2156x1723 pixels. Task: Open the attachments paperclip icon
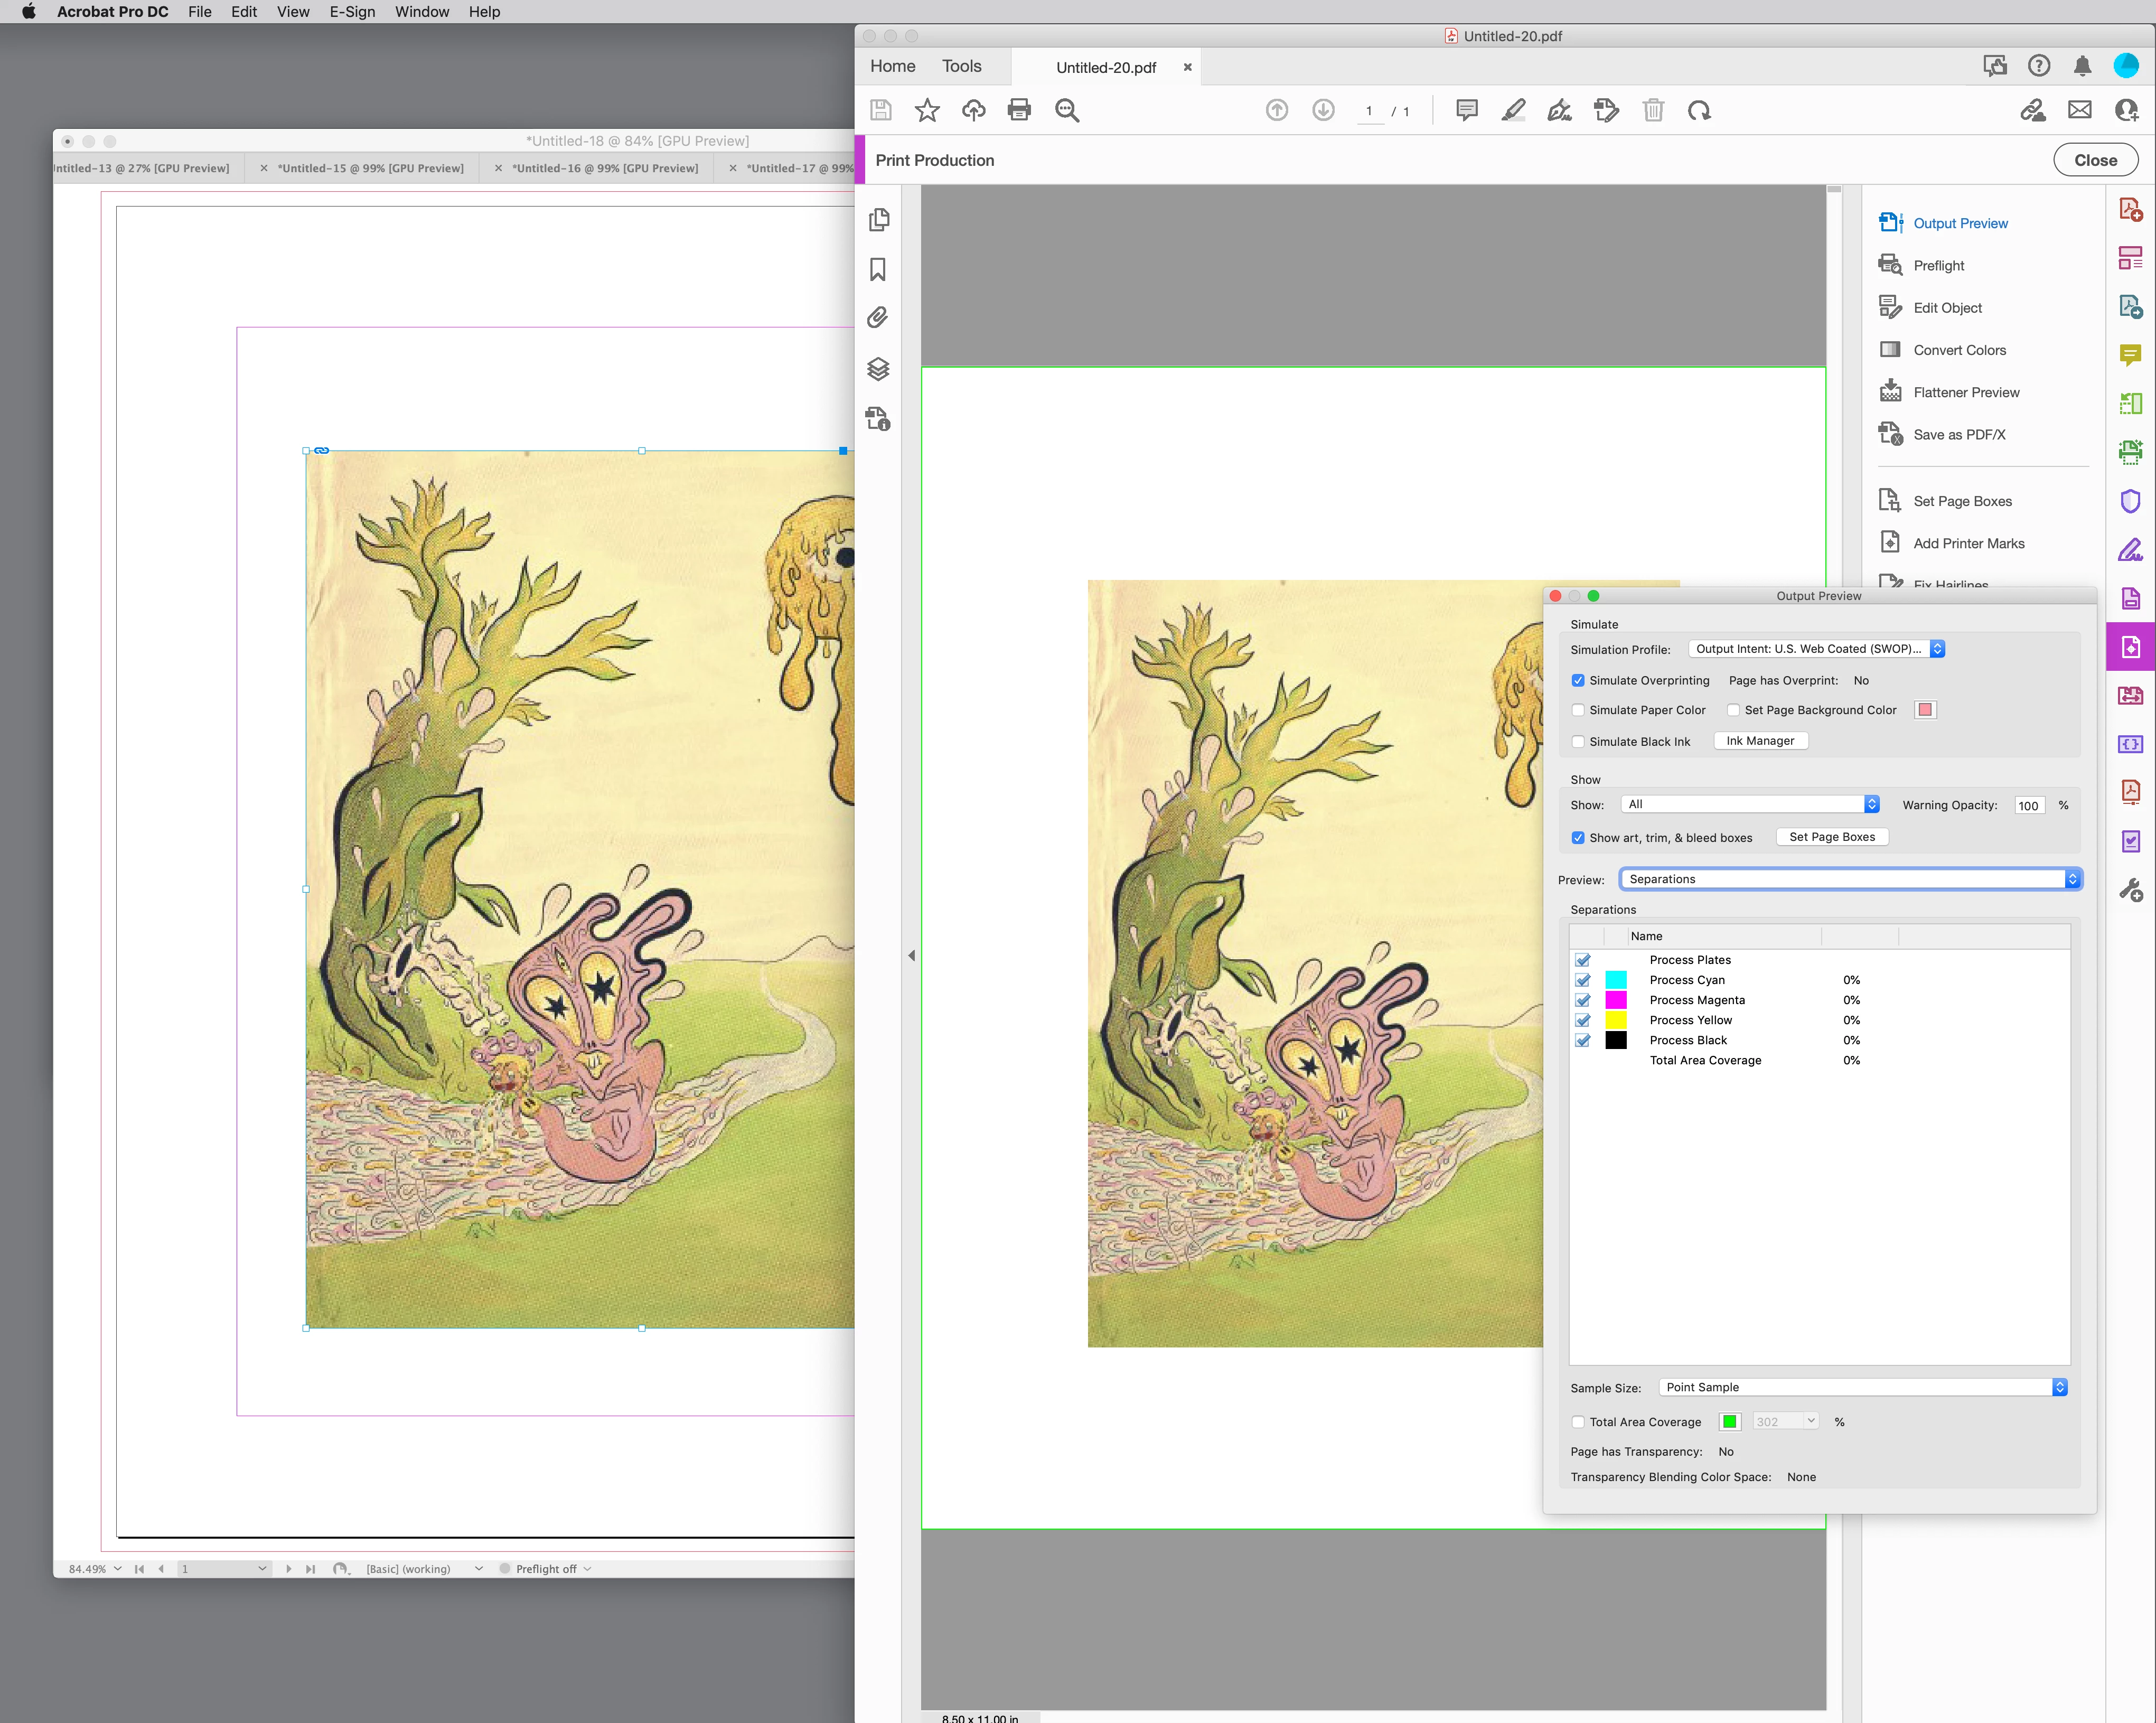point(878,318)
